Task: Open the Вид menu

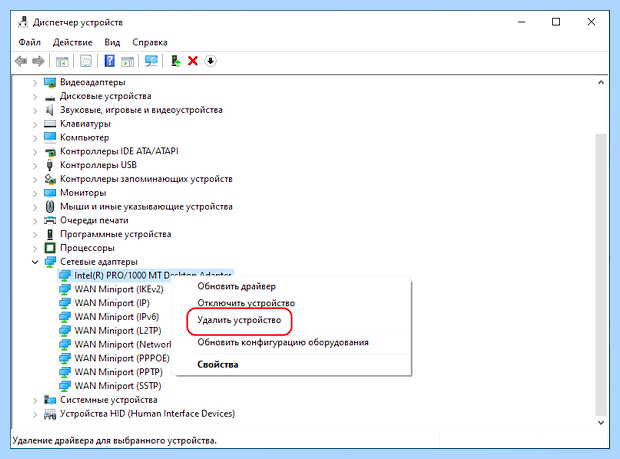Action: click(x=112, y=42)
